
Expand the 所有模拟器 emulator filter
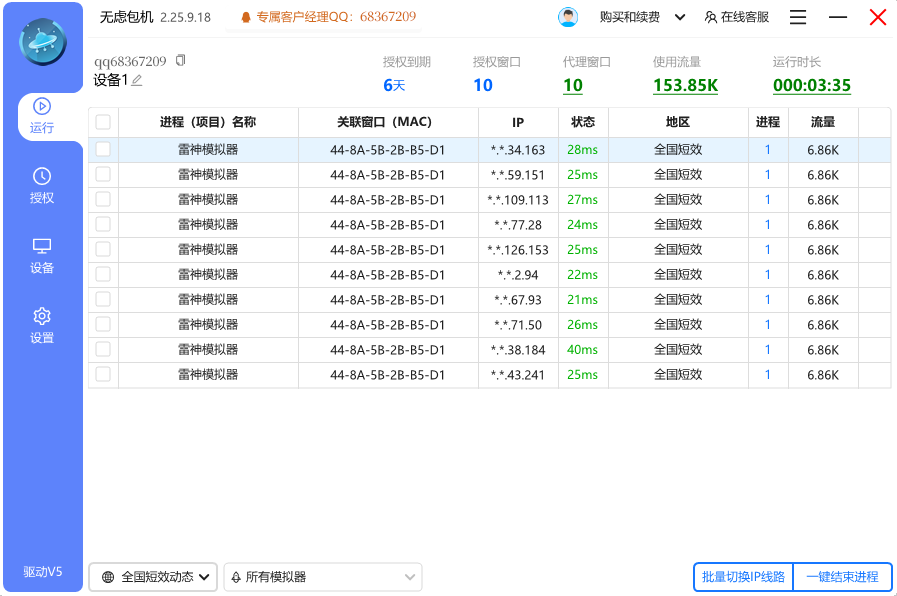322,577
